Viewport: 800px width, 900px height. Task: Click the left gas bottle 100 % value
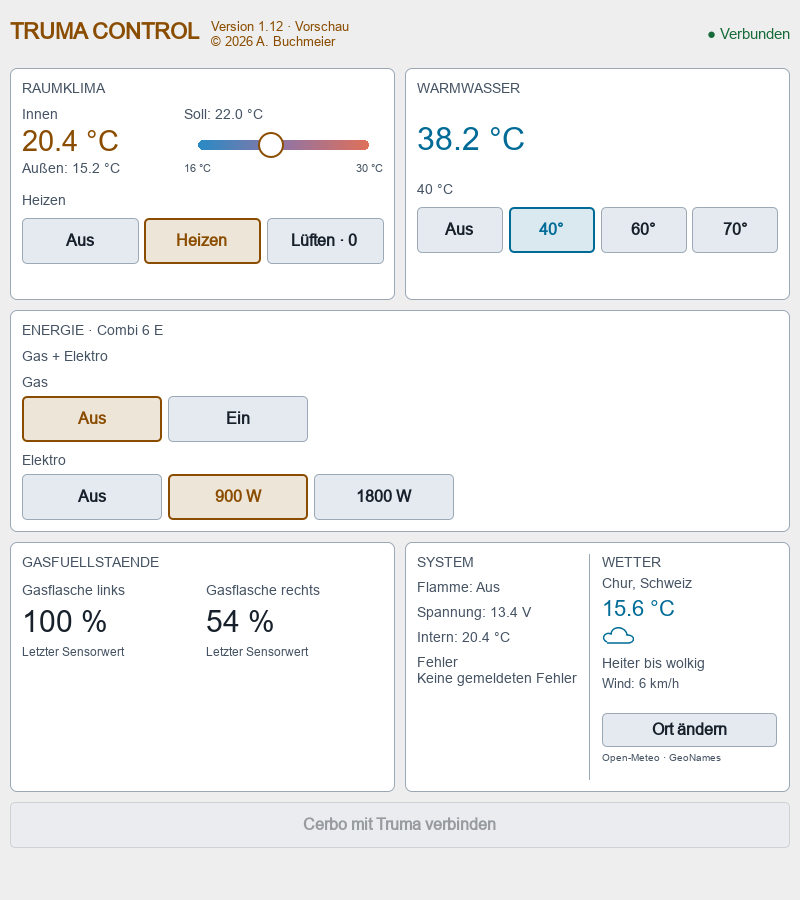coord(65,622)
